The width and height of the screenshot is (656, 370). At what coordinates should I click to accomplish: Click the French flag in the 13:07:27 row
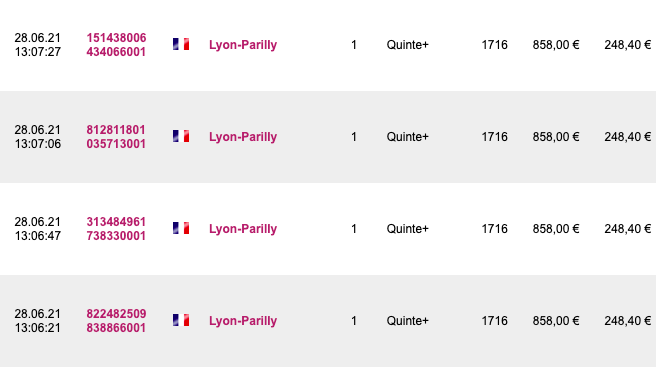181,44
